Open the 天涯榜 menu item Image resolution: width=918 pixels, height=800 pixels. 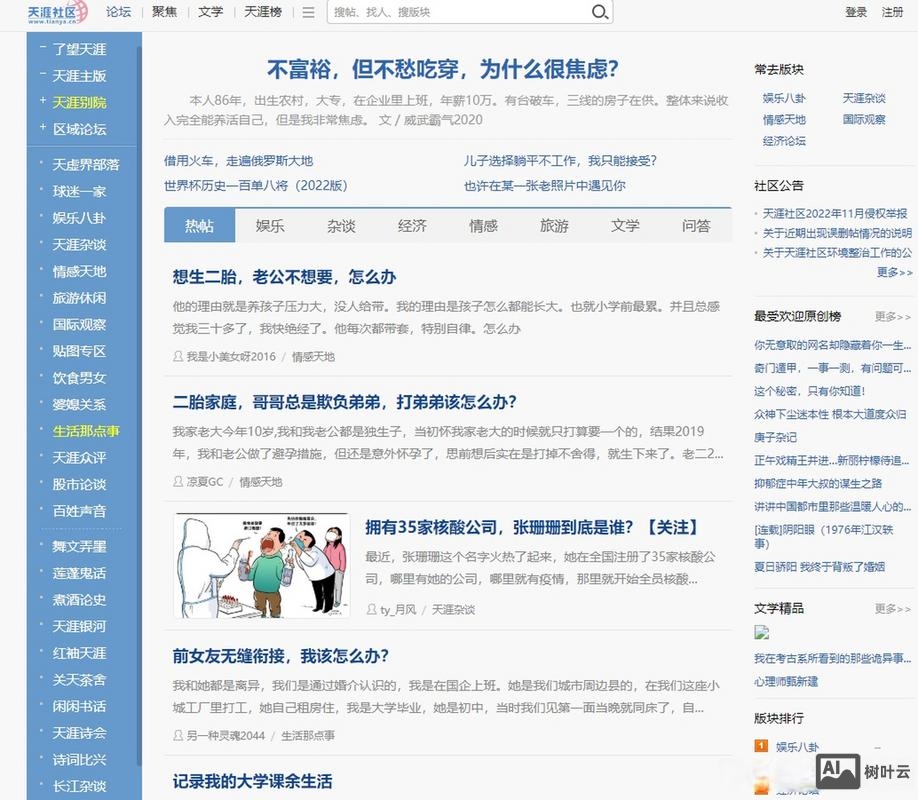coord(262,12)
